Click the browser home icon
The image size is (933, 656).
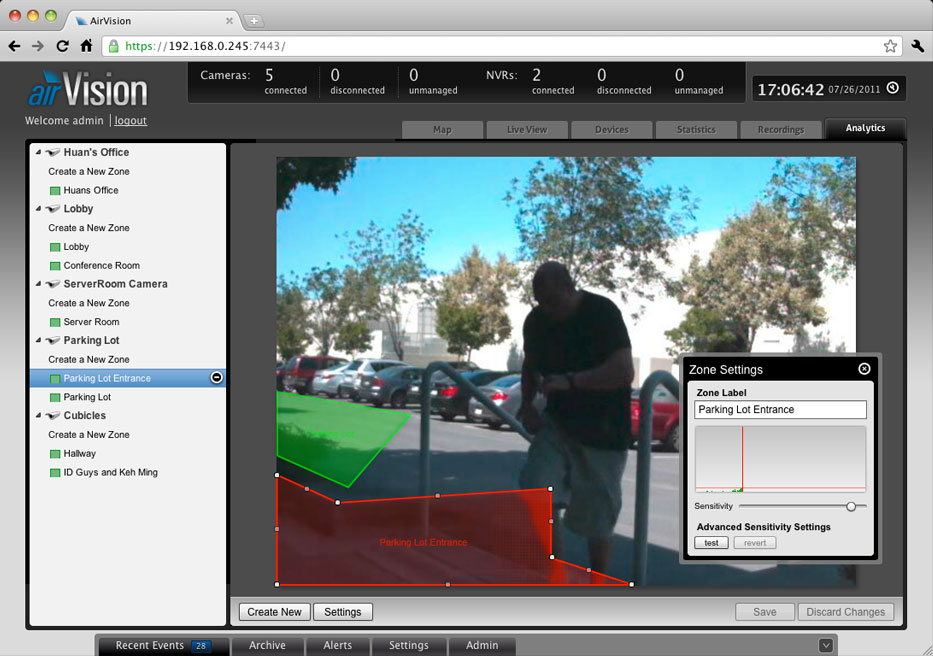tap(87, 46)
